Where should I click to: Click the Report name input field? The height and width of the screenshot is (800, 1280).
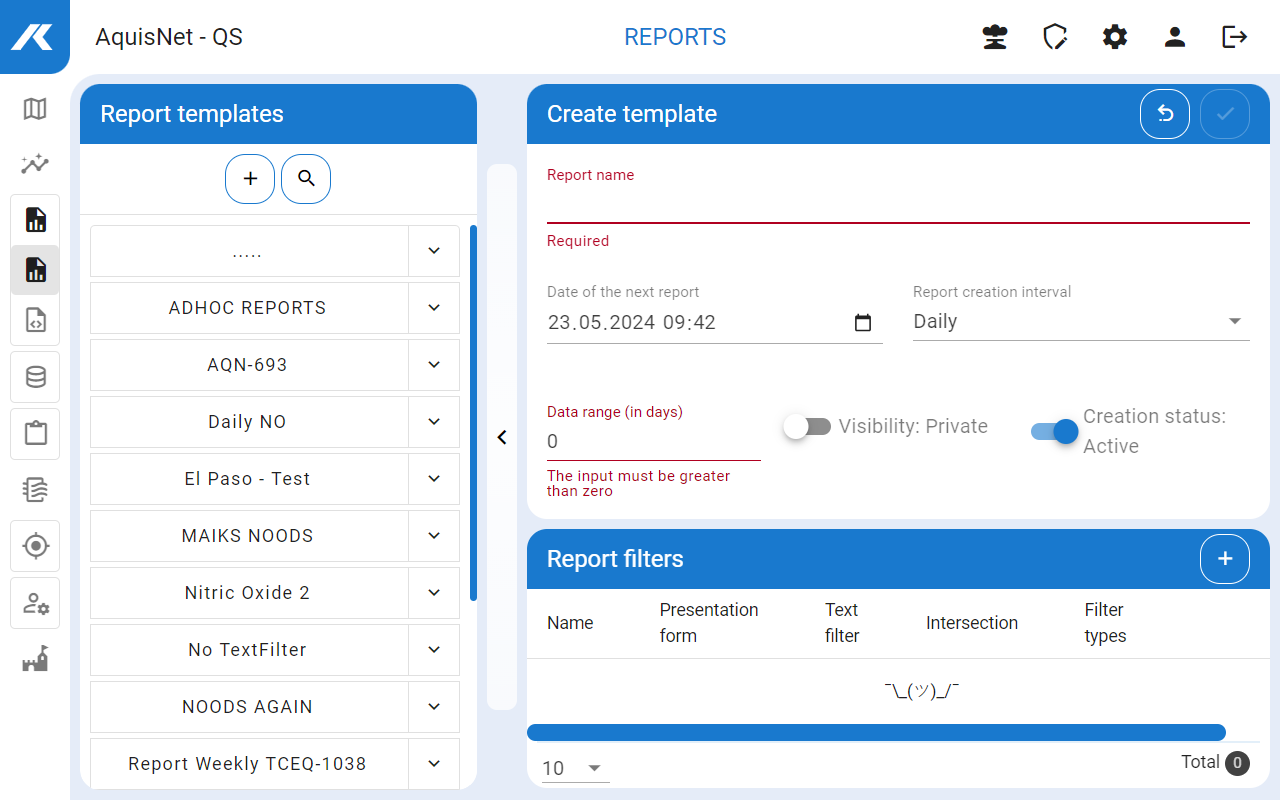(897, 205)
